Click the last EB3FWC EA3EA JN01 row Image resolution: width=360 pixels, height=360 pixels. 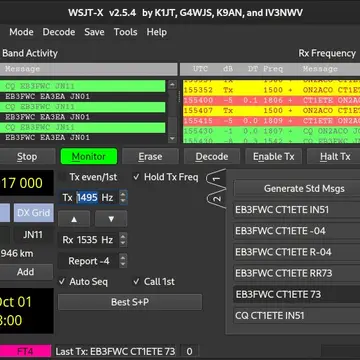click(x=83, y=138)
